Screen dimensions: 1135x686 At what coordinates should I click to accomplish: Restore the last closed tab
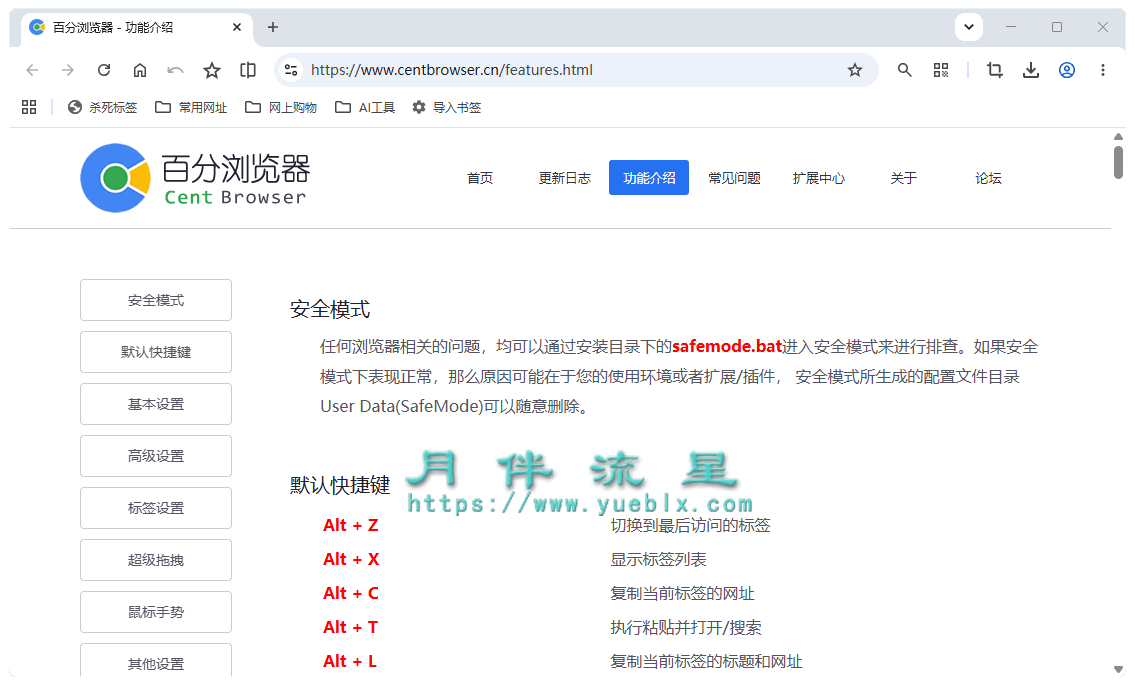(x=175, y=70)
